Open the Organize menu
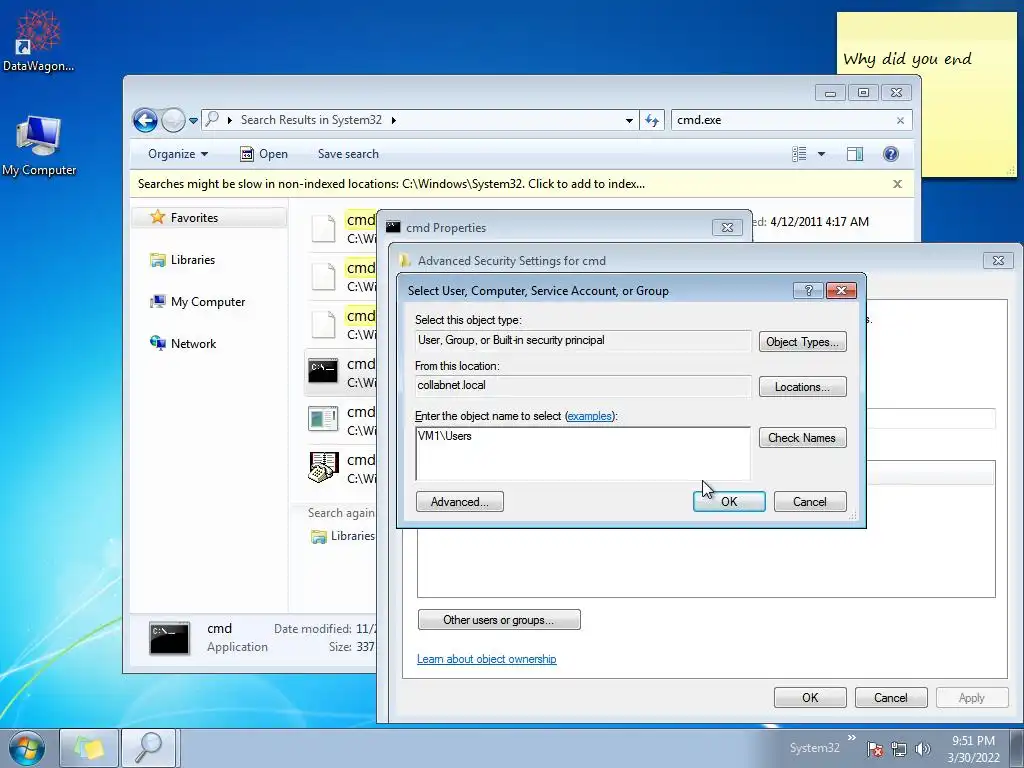Viewport: 1024px width, 768px height. click(x=178, y=154)
